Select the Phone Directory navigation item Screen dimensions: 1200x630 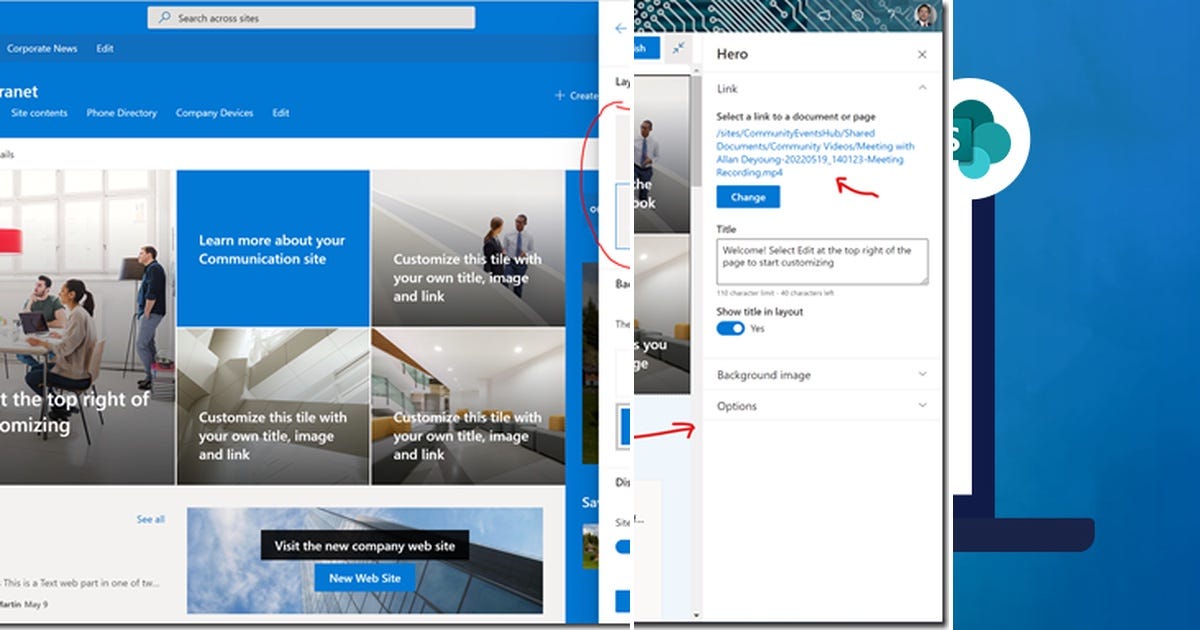coord(121,113)
